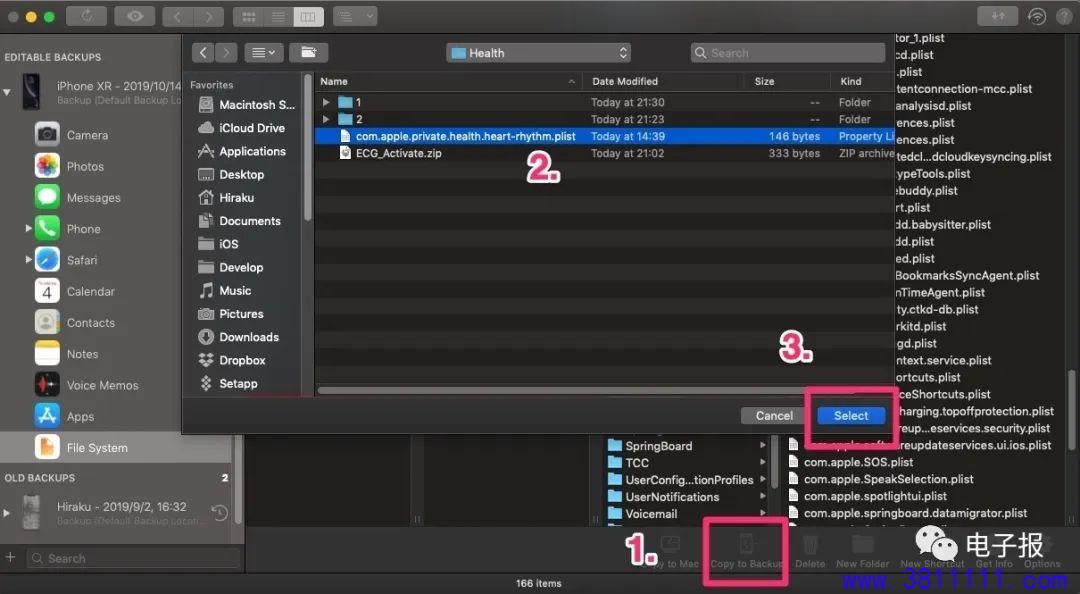Go back in file dialog navigation

coord(202,52)
